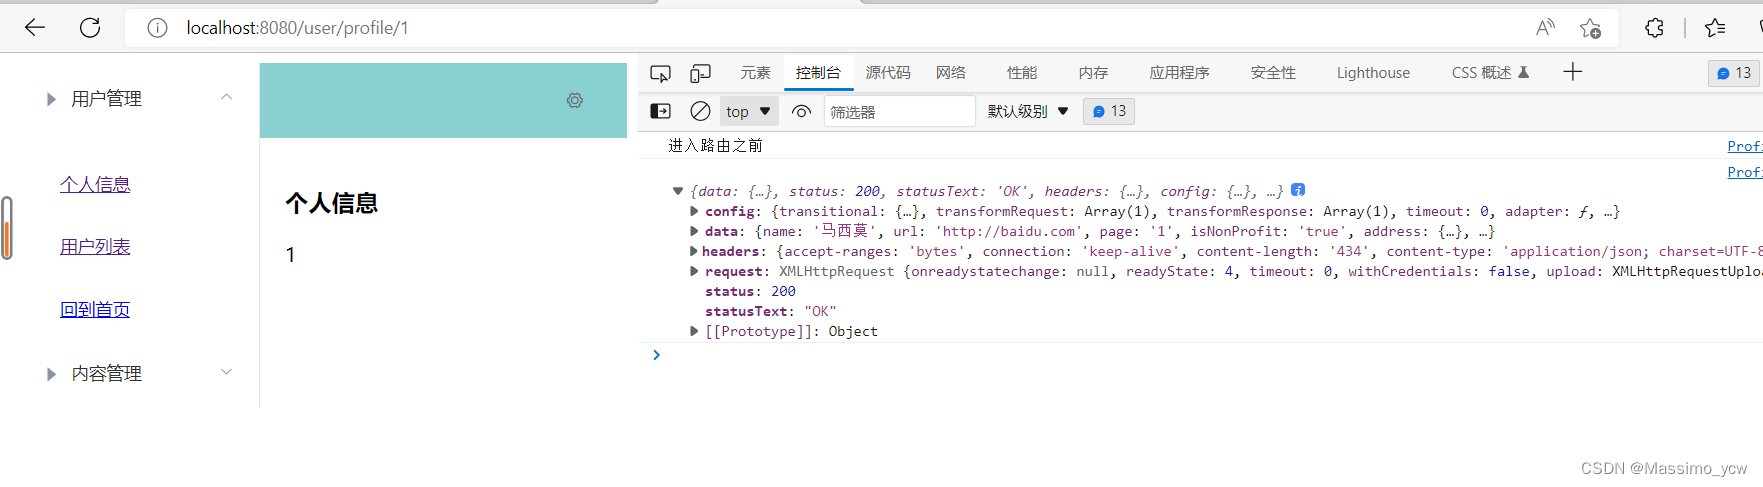The height and width of the screenshot is (487, 1763).
Task: Add a new DevTools tool tab with the plus icon
Action: 1572,72
